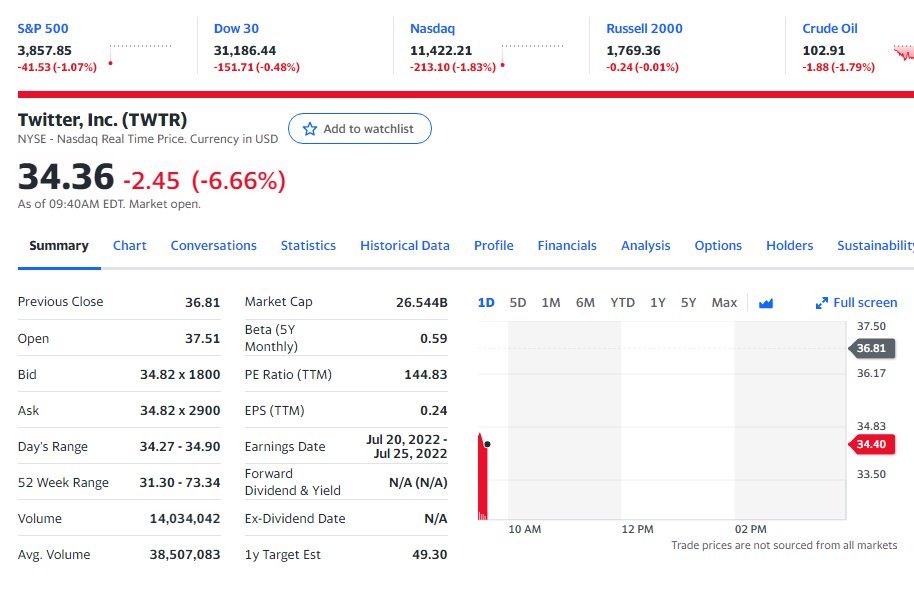Open the Dow 30 index link

236,29
